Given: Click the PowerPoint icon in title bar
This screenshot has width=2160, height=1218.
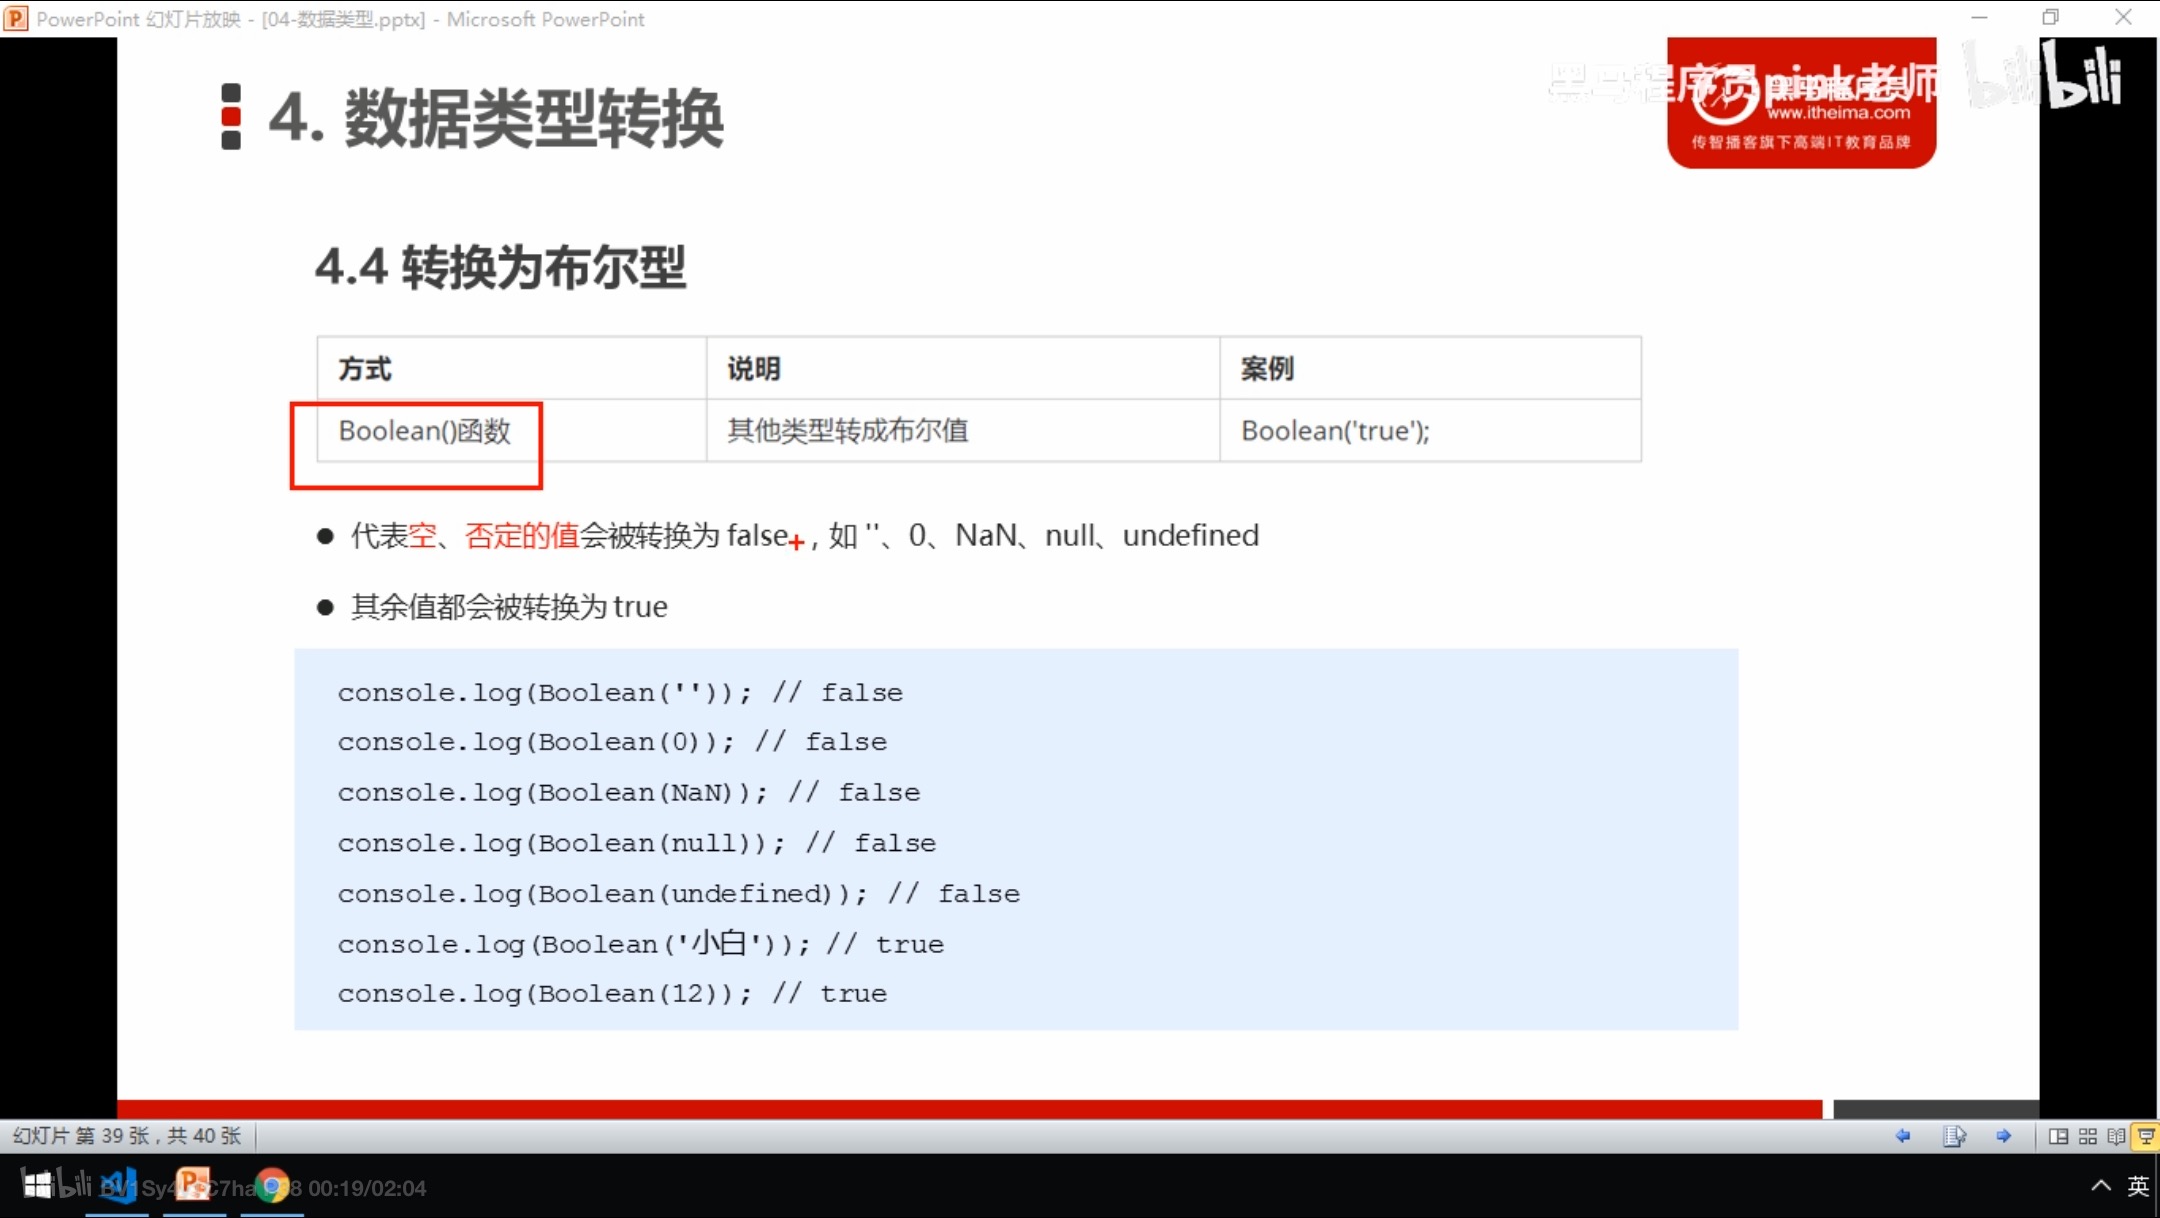Looking at the screenshot, I should [x=16, y=19].
